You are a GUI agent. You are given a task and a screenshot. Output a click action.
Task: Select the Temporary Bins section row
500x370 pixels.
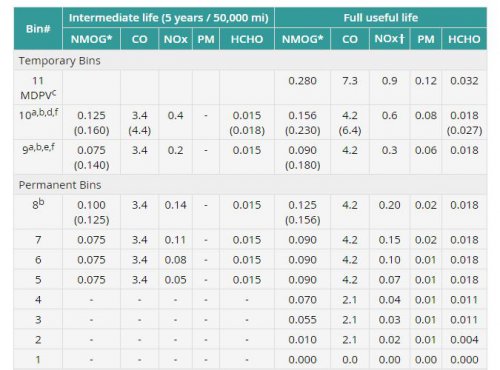pos(250,61)
